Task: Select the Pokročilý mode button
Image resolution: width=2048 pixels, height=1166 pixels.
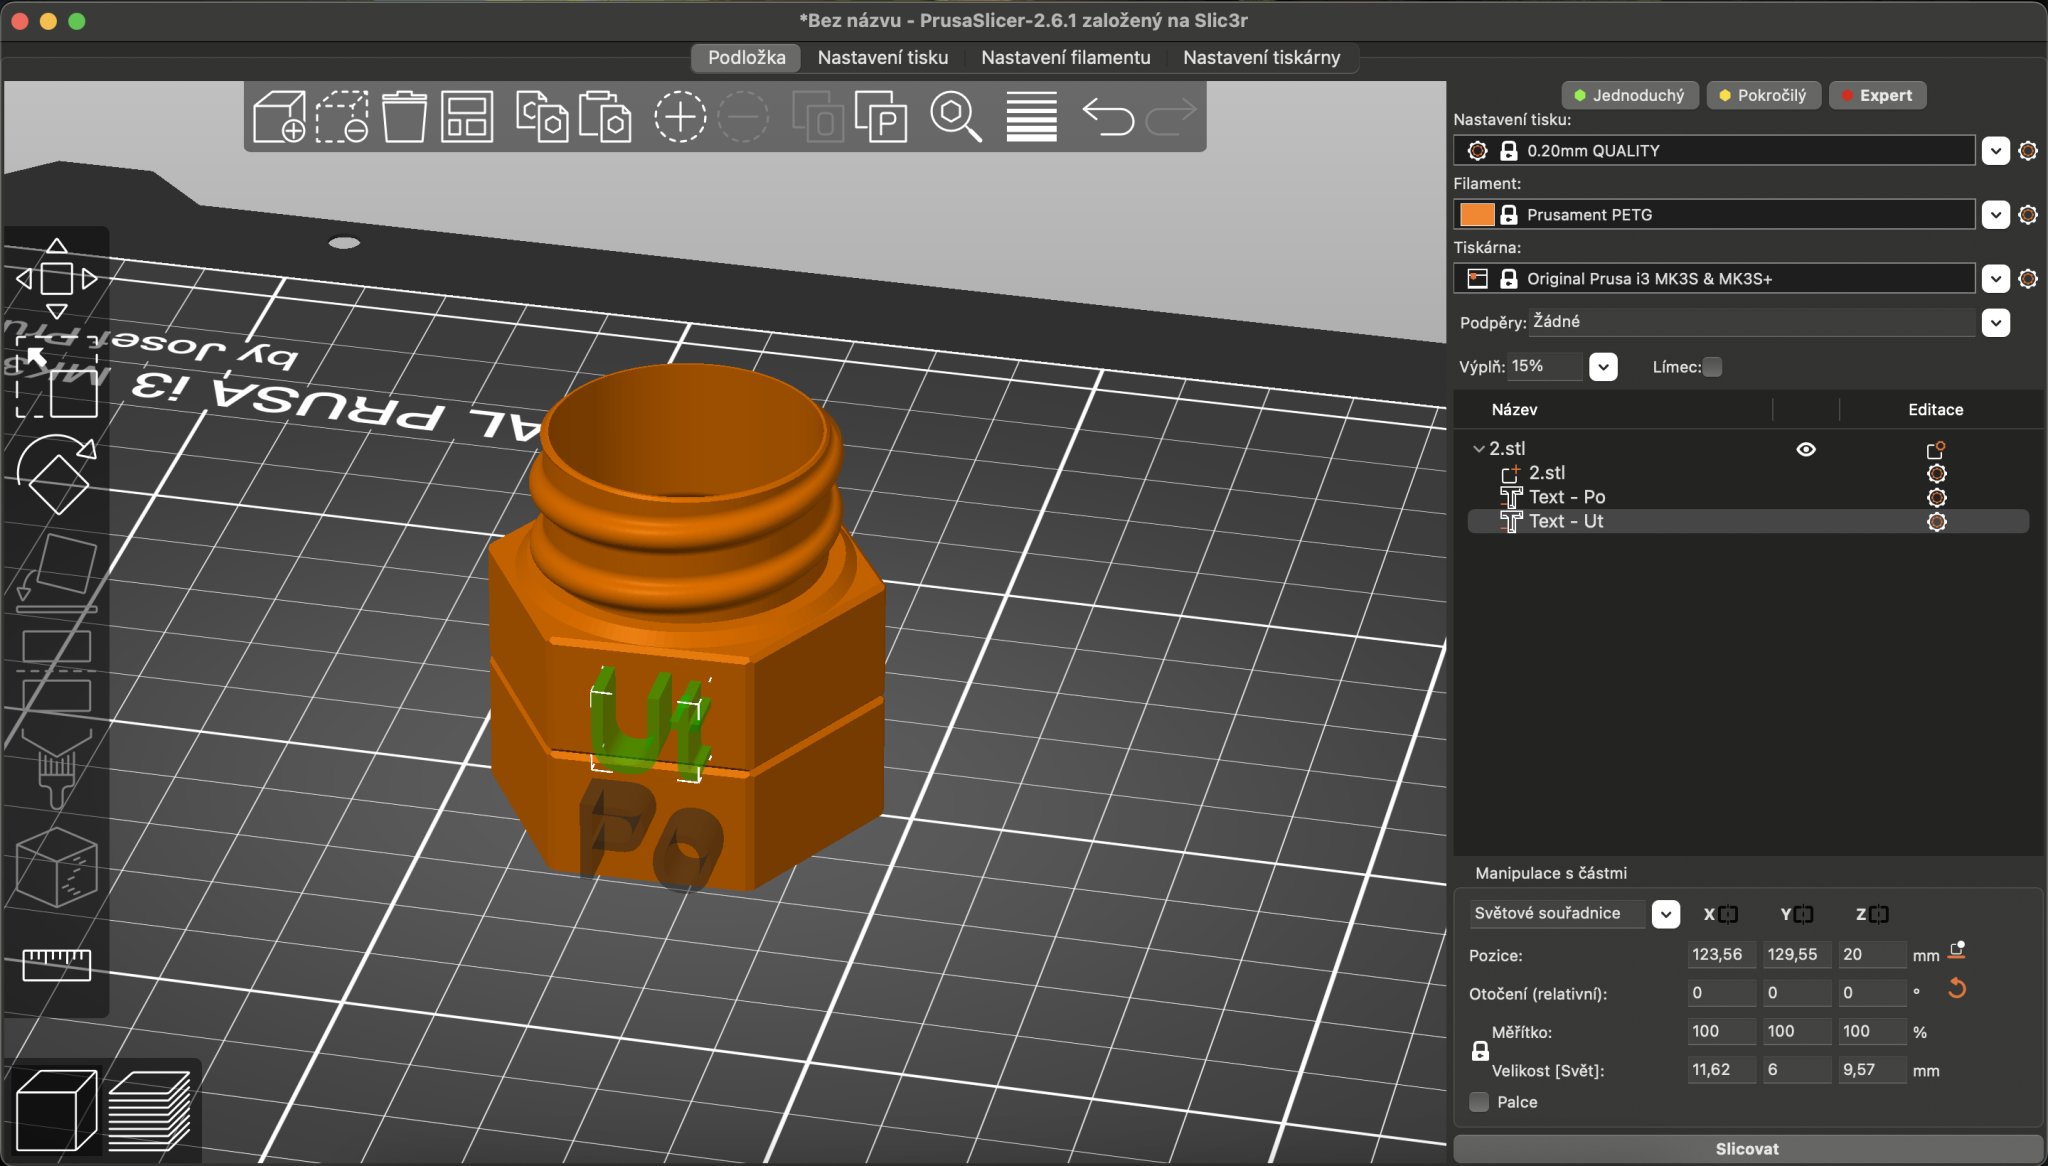Action: pos(1762,96)
